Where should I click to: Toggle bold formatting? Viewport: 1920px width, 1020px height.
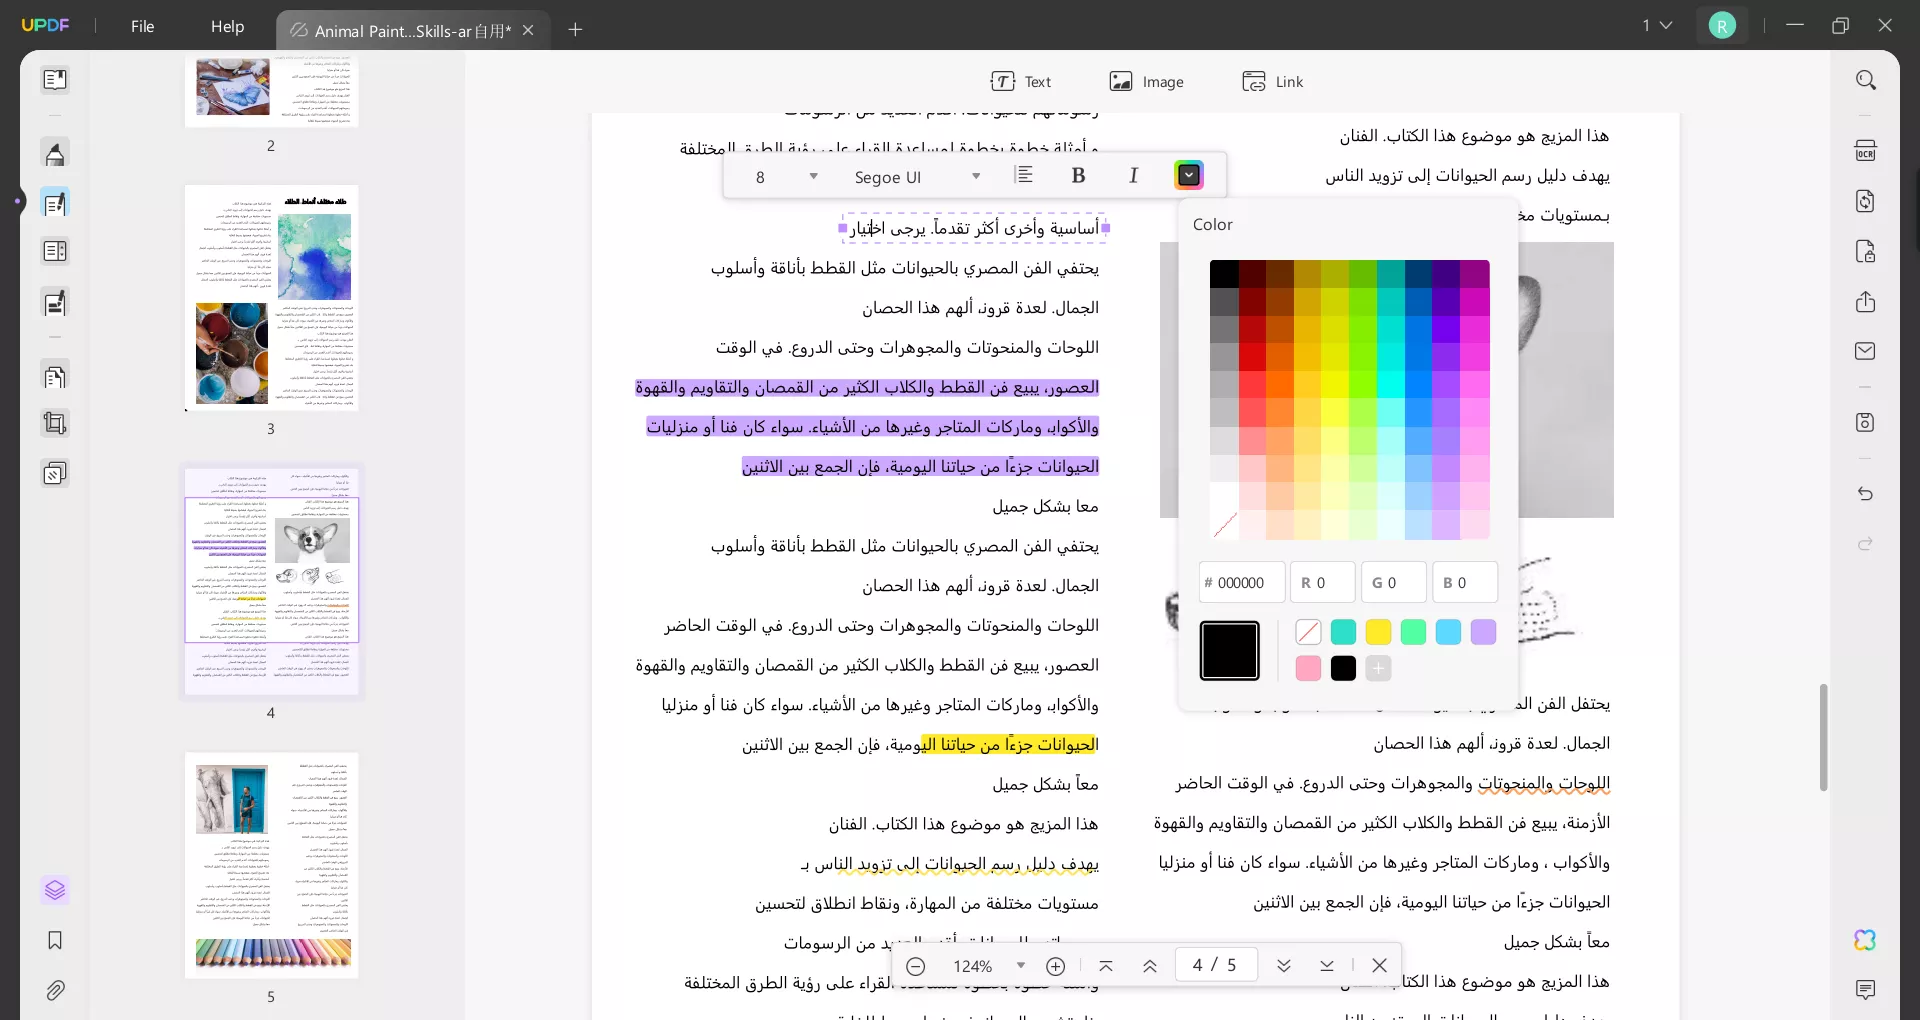[1079, 175]
